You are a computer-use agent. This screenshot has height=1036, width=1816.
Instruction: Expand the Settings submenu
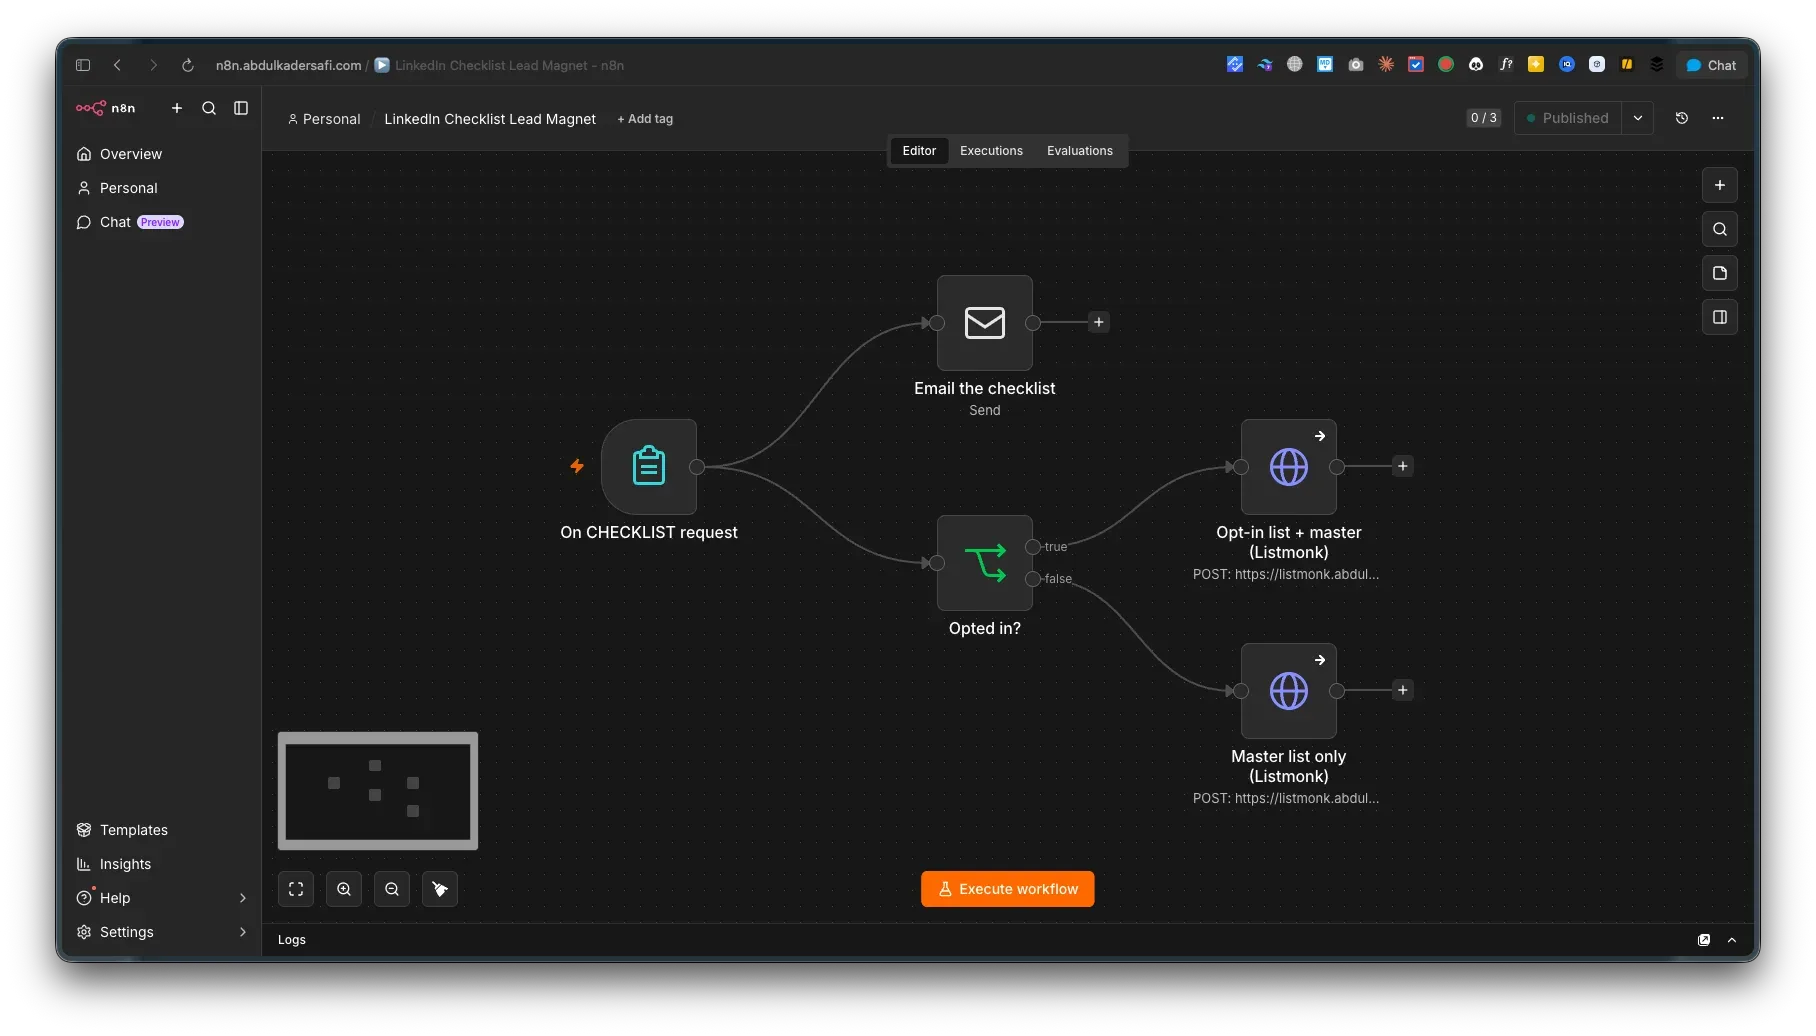pyautogui.click(x=242, y=932)
